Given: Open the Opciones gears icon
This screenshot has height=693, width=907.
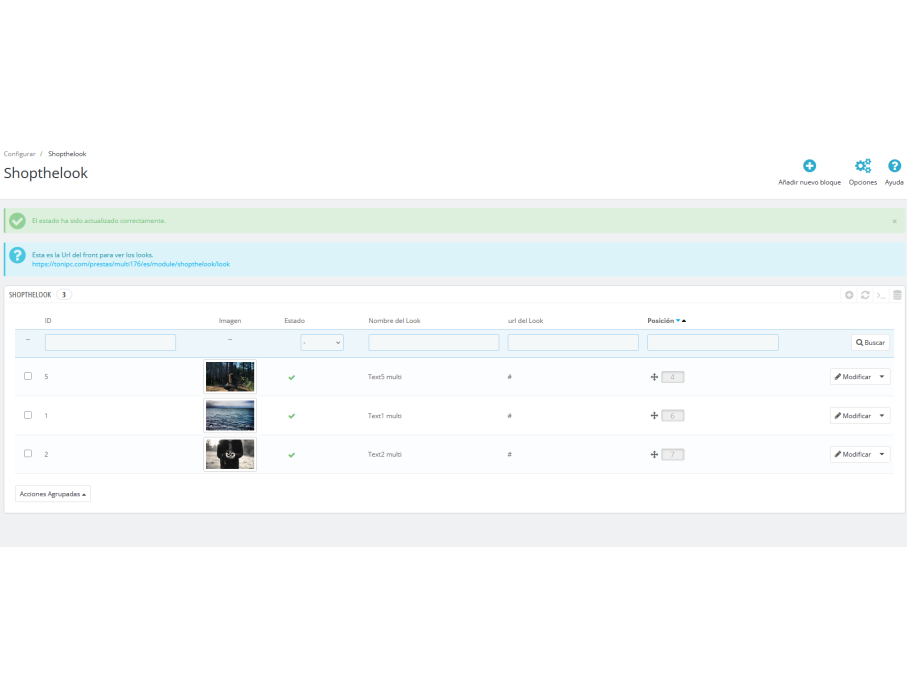Looking at the screenshot, I should 862,166.
